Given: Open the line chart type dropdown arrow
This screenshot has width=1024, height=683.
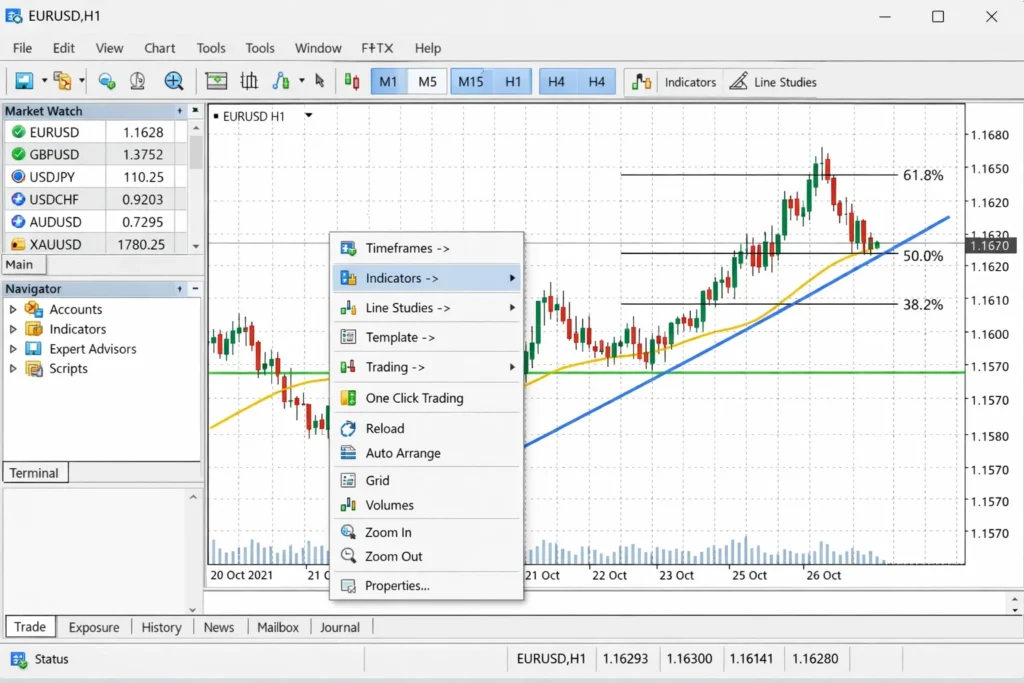Looking at the screenshot, I should point(300,81).
